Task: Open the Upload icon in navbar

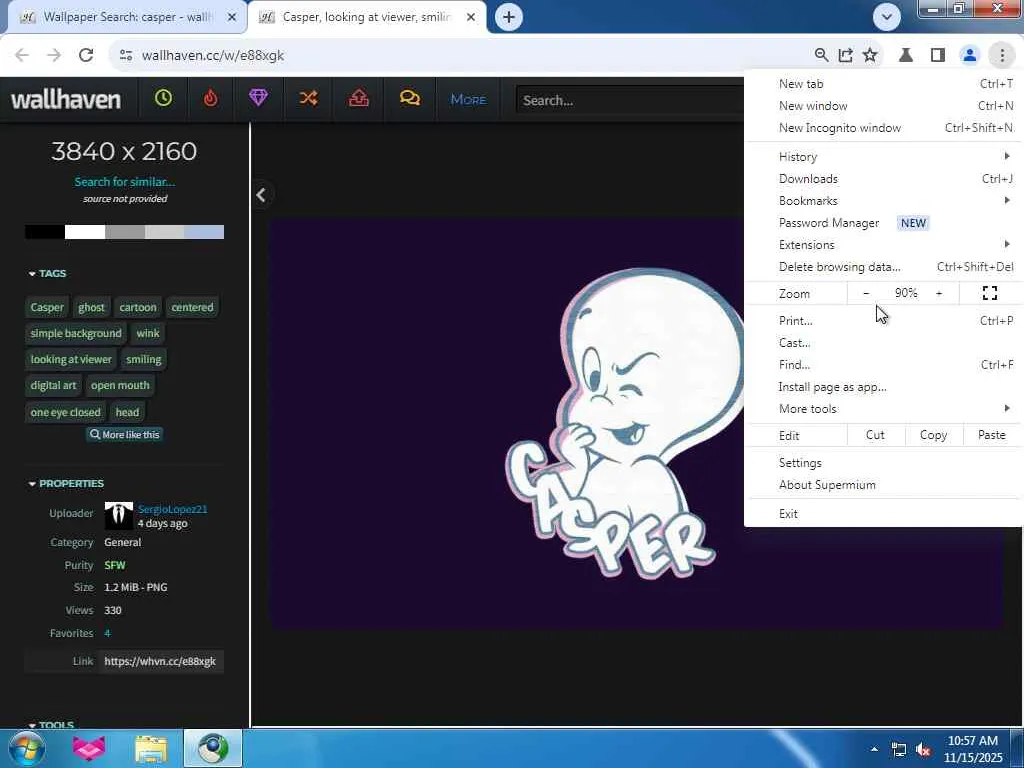Action: point(359,99)
